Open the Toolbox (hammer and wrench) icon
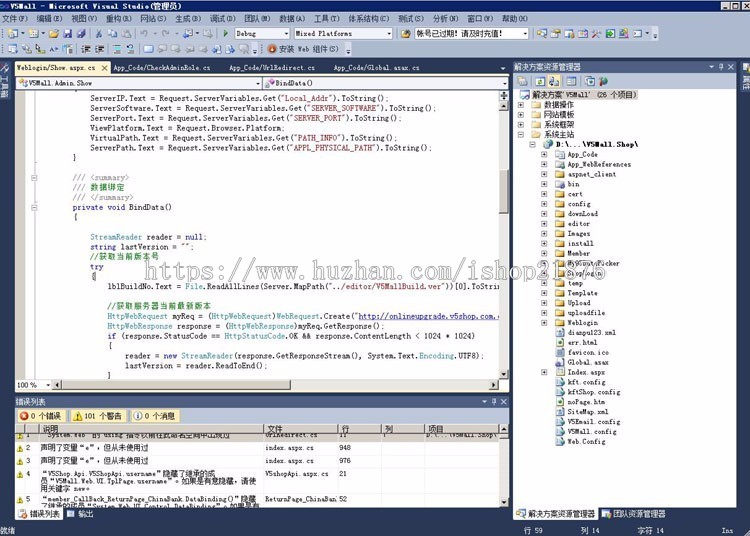The width and height of the screenshot is (750, 536). tap(596, 33)
